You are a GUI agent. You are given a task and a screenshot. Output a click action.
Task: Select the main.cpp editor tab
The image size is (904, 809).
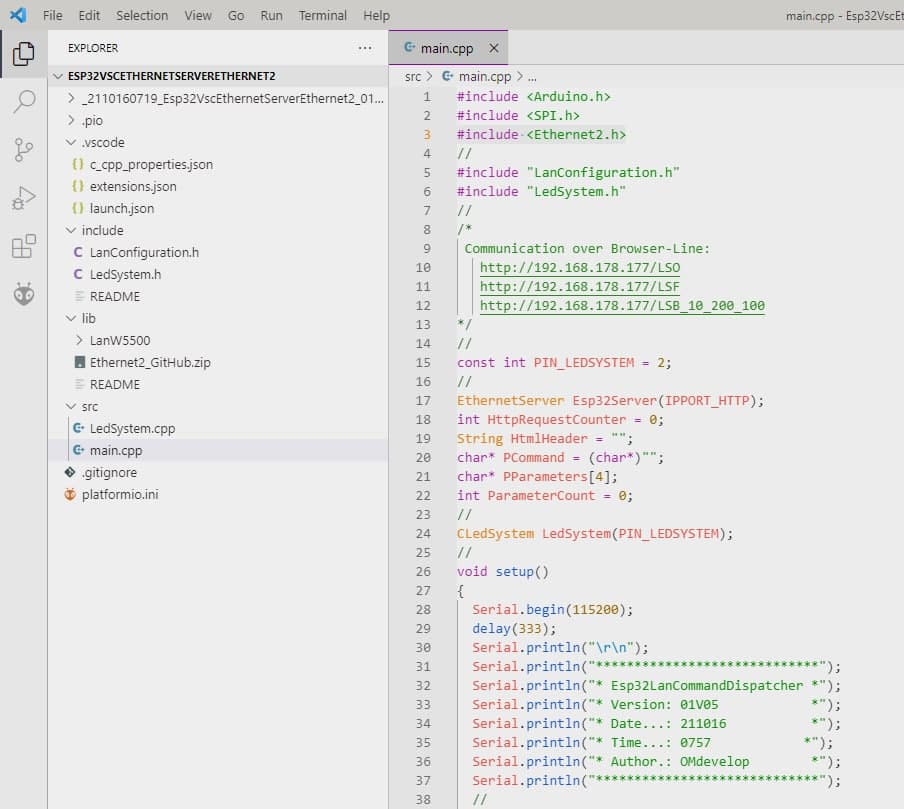pos(447,48)
